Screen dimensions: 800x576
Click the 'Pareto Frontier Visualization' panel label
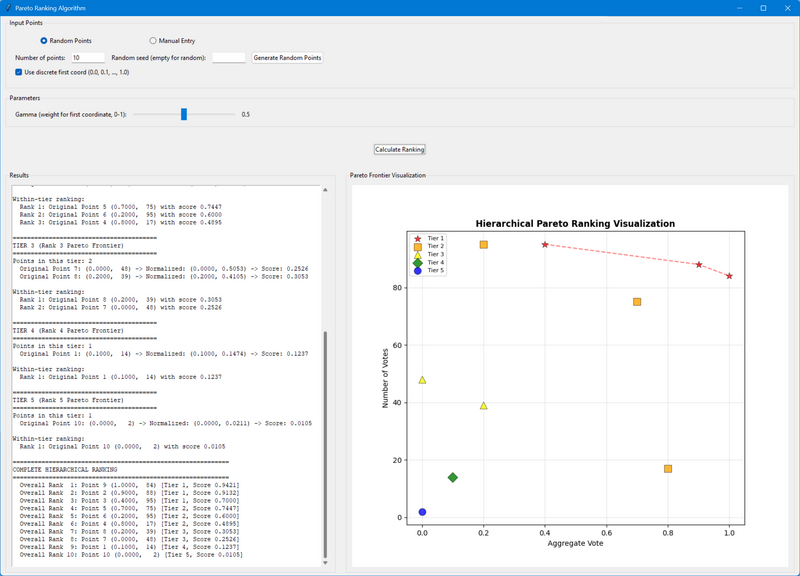coord(388,176)
